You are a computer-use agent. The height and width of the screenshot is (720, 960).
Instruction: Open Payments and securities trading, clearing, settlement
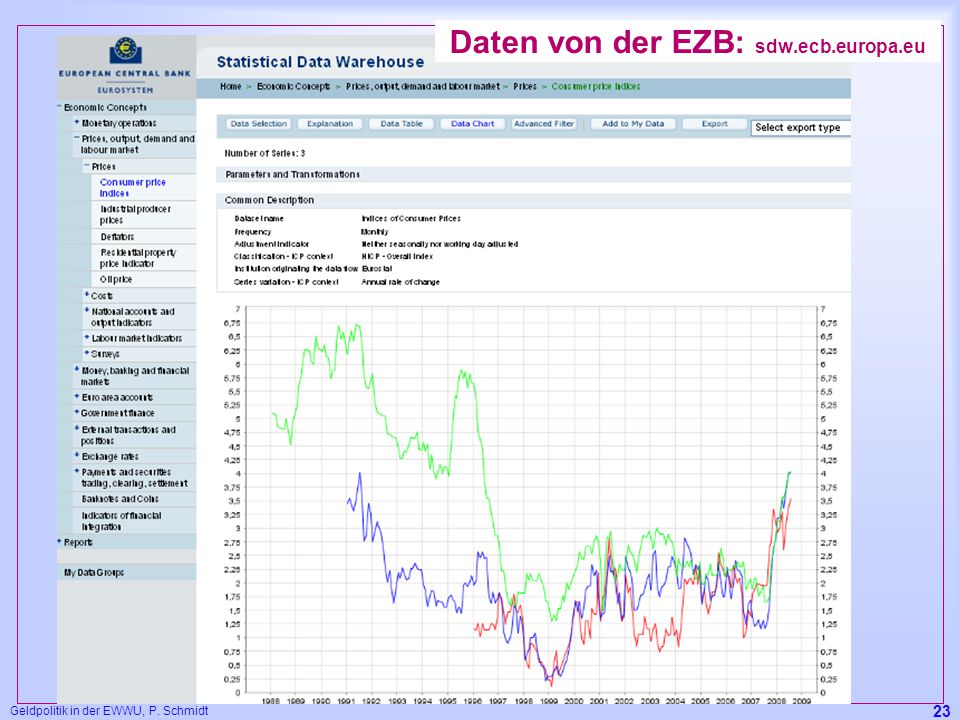(x=135, y=478)
